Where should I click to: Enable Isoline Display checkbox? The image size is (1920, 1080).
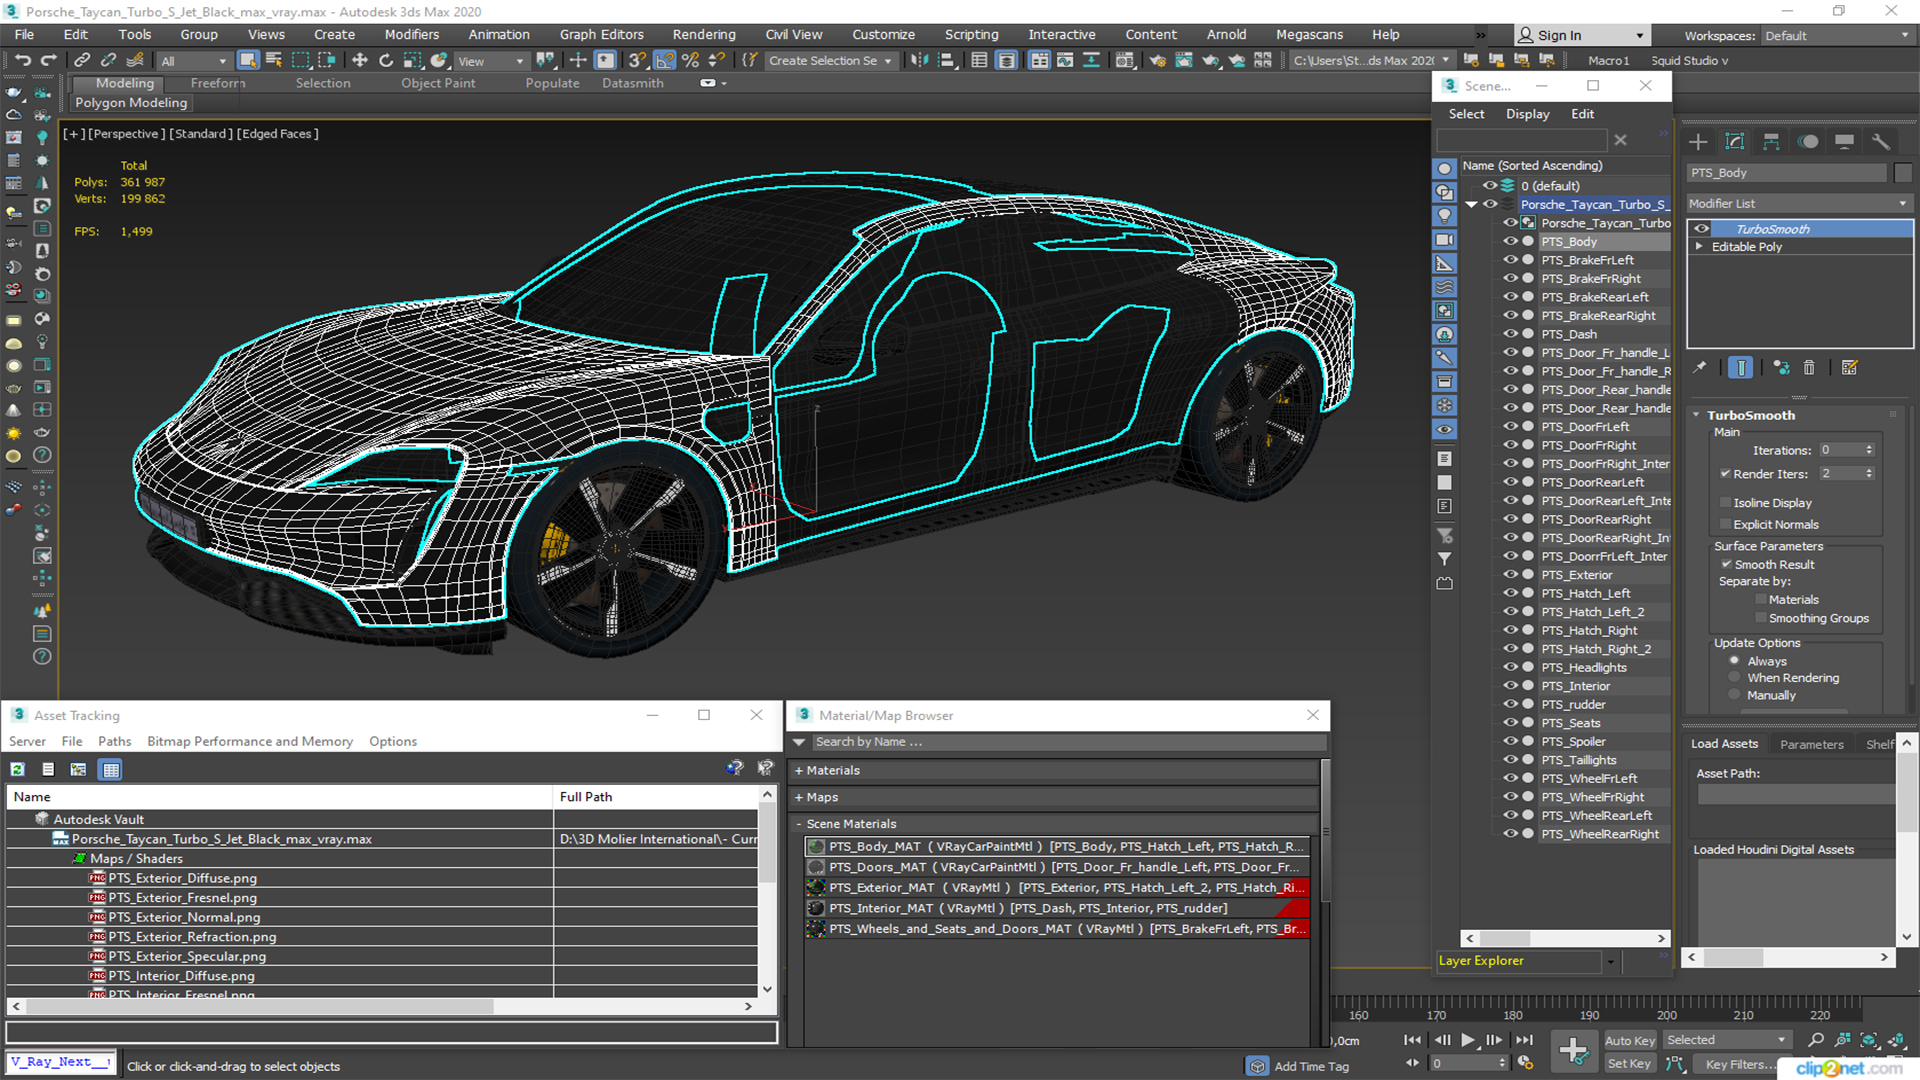click(x=1725, y=503)
